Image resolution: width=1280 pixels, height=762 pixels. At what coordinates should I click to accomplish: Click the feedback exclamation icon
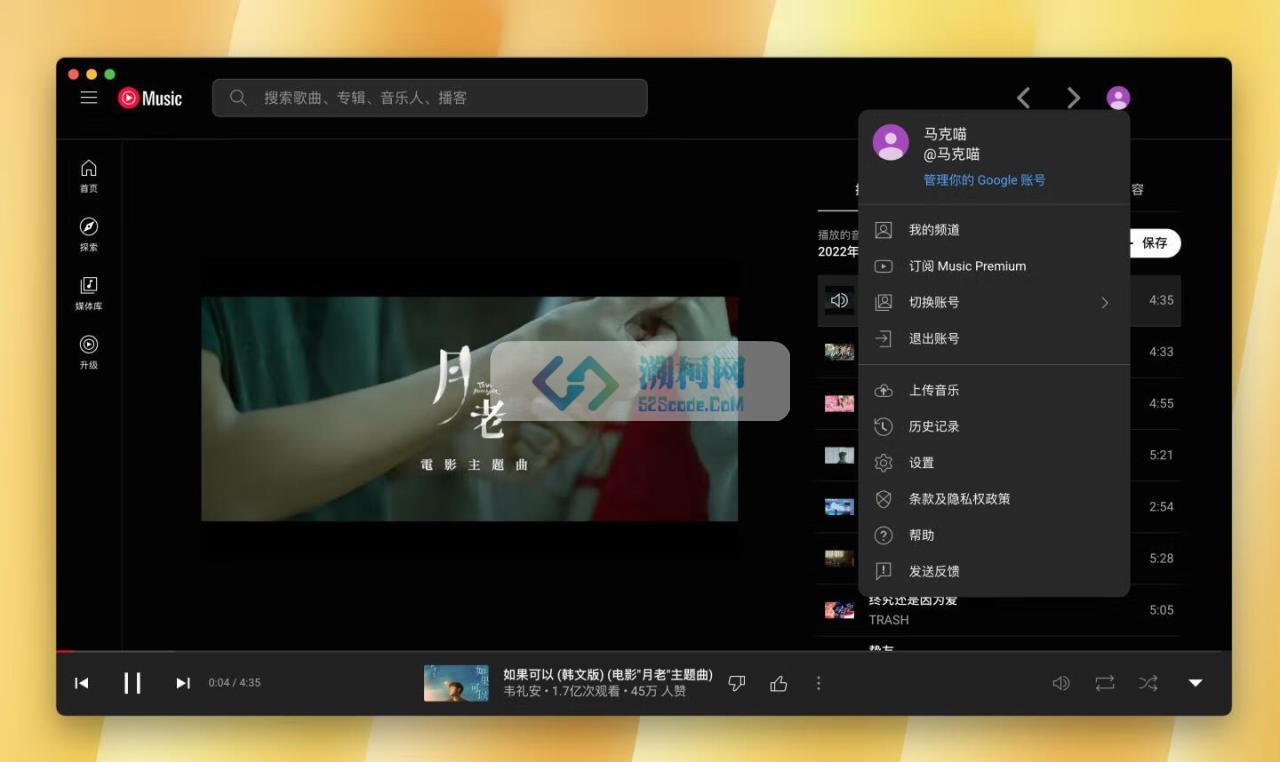[x=883, y=571]
